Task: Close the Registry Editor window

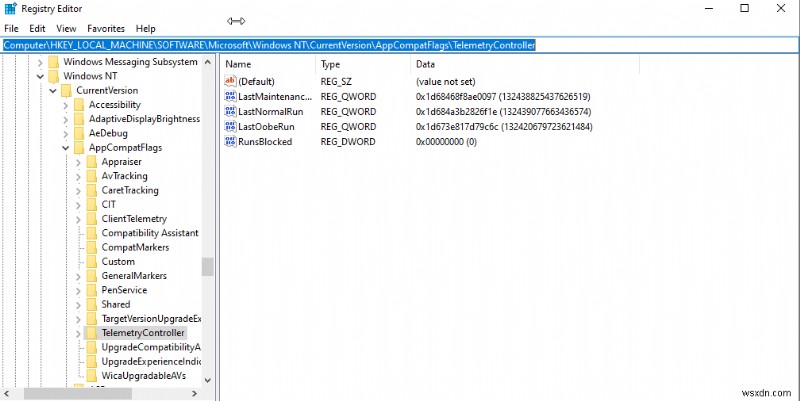Action: [x=781, y=9]
